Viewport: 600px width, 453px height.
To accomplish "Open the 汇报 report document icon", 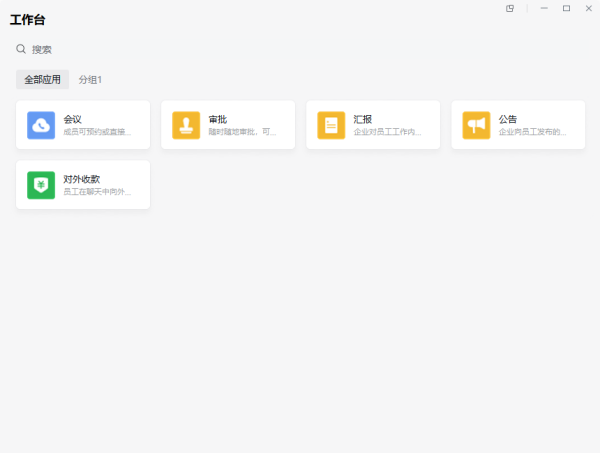I will pos(331,125).
